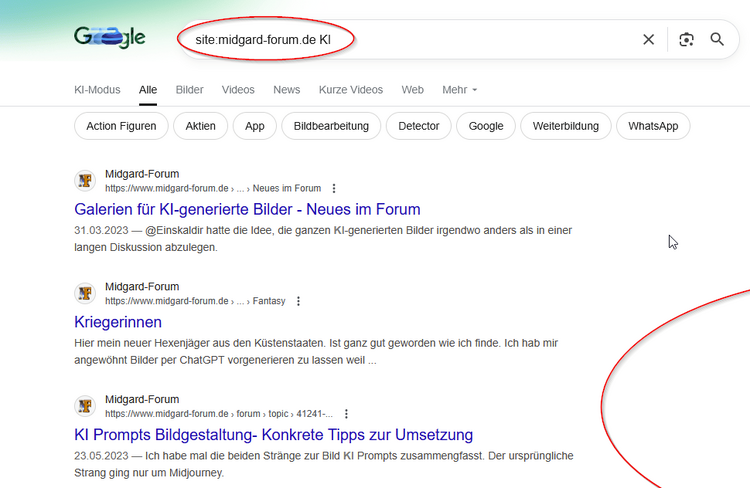The image size is (750, 488).
Task: Select the WhatsApp filter chip
Action: pos(653,126)
